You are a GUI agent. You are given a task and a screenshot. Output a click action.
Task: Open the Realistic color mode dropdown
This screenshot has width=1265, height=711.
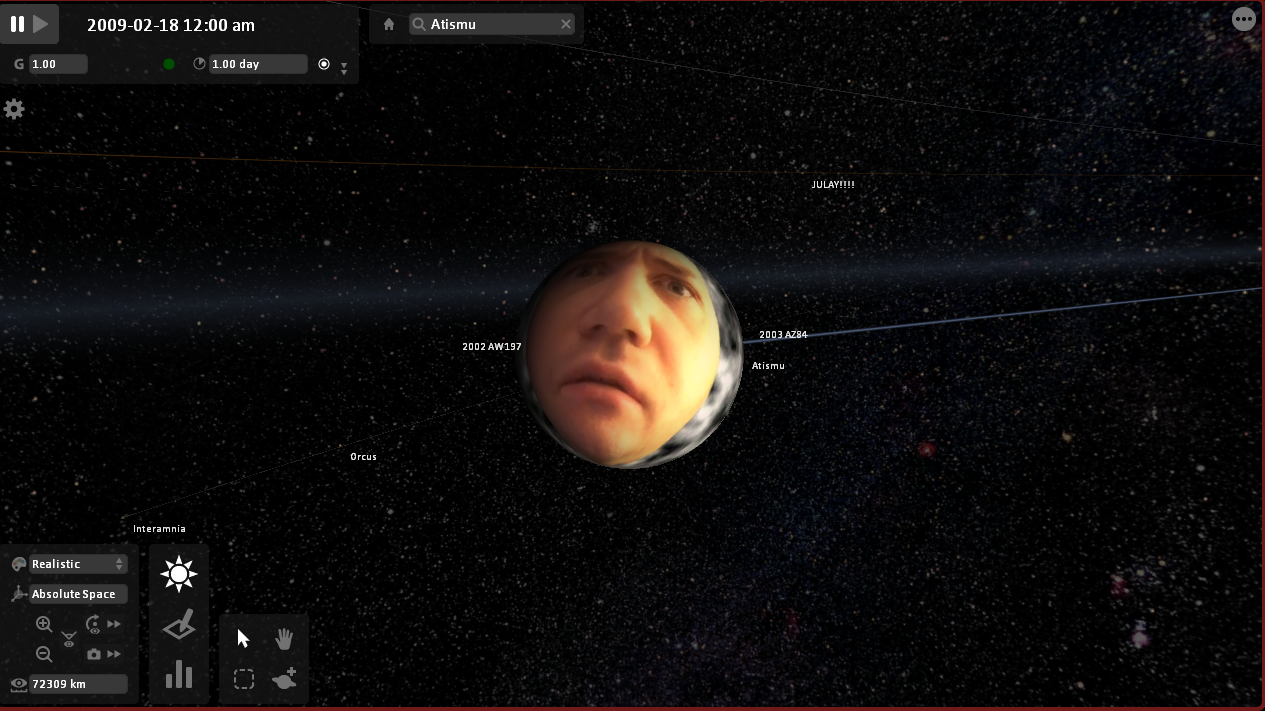(x=78, y=564)
